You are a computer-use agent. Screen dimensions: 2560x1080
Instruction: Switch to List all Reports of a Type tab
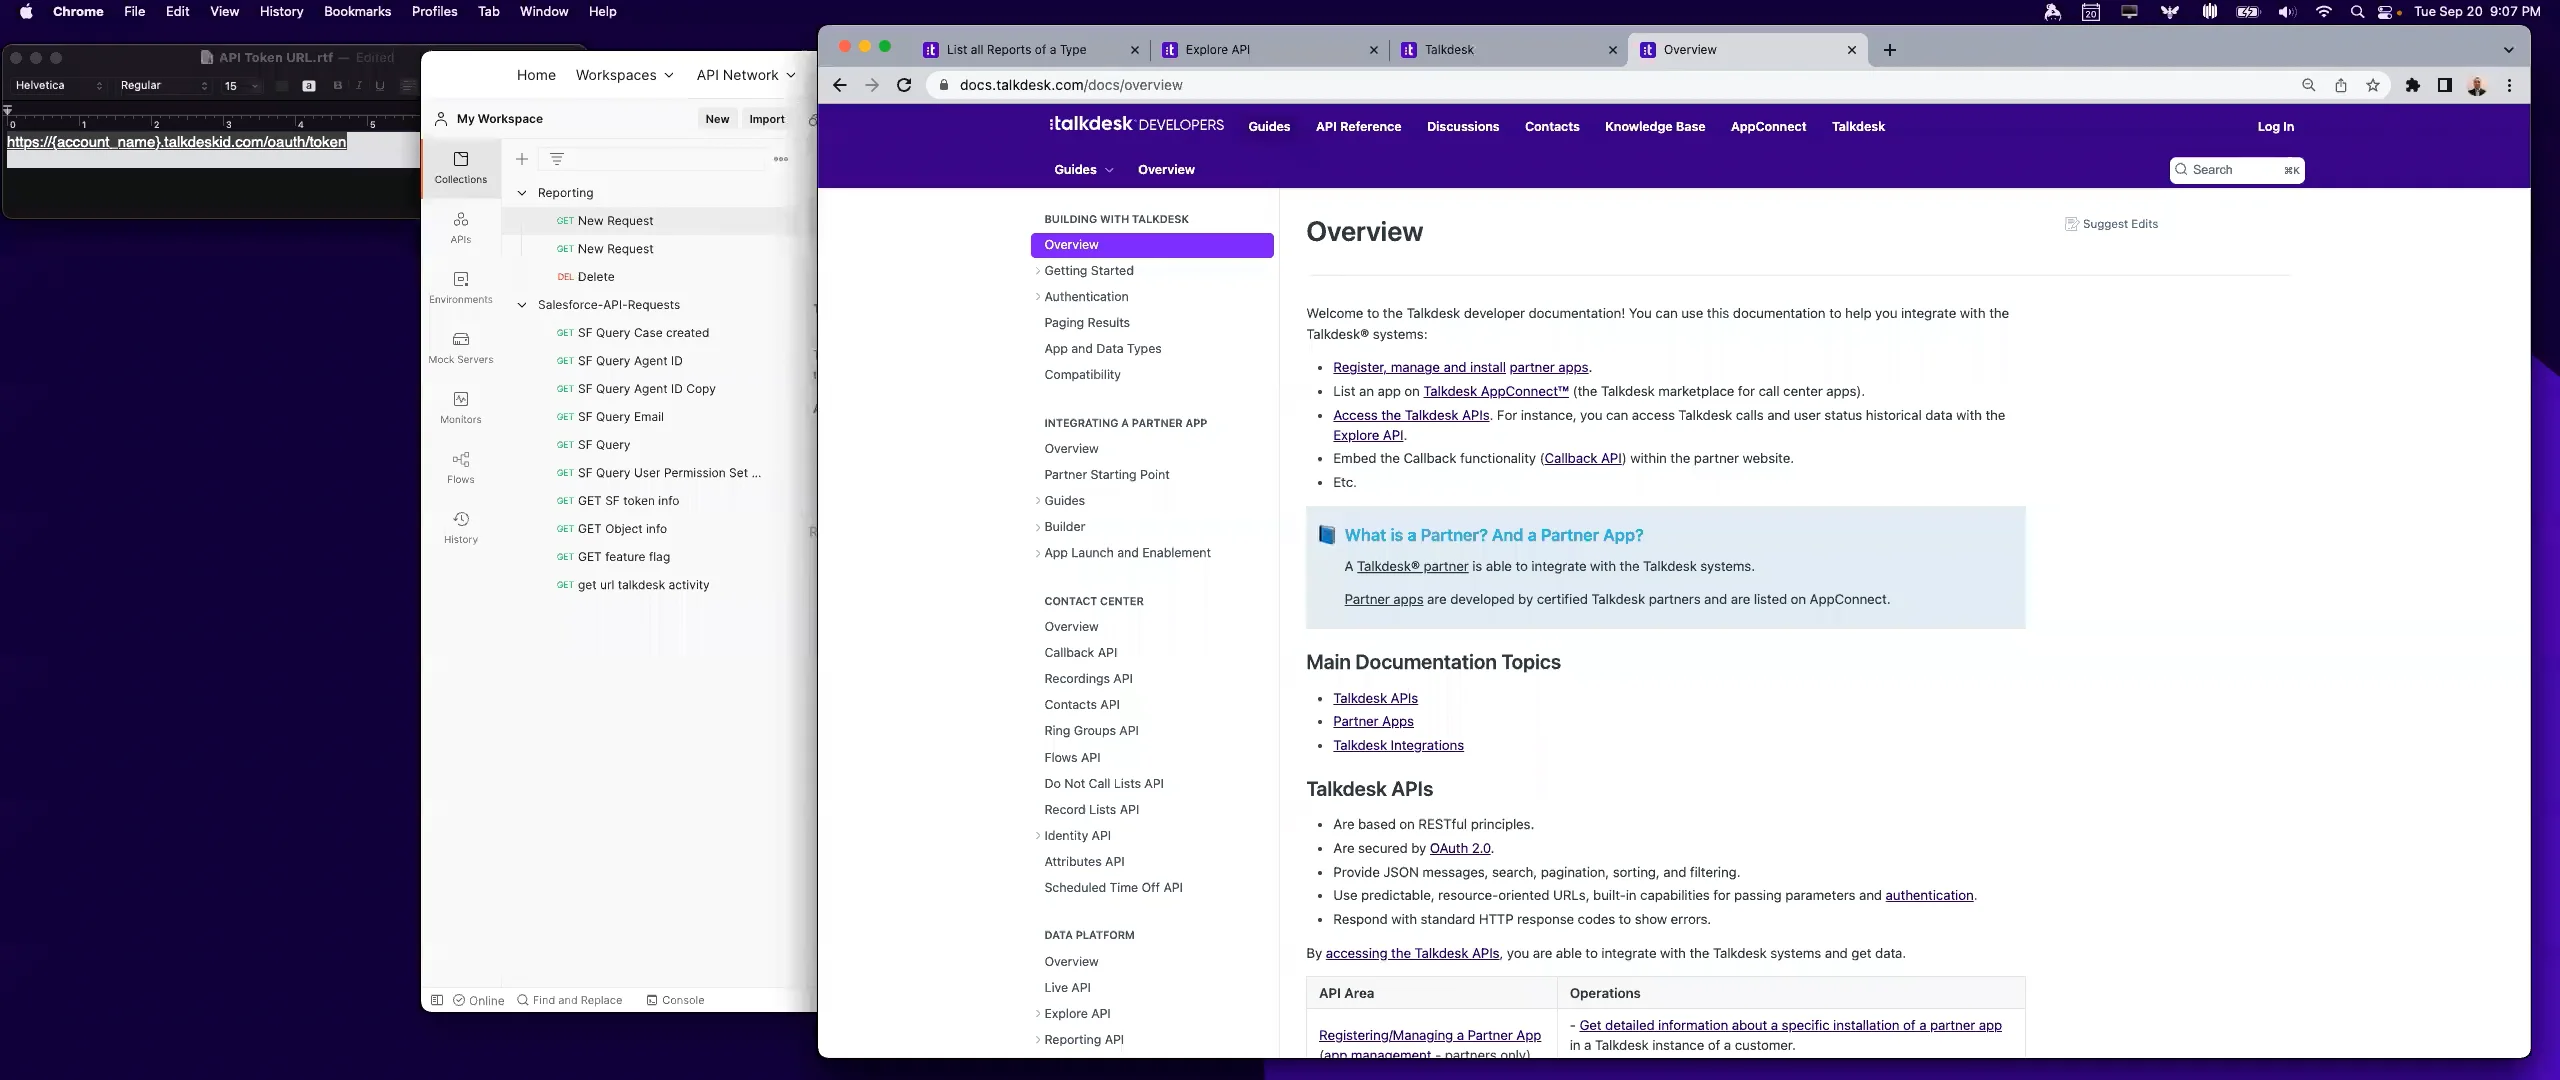click(1030, 50)
